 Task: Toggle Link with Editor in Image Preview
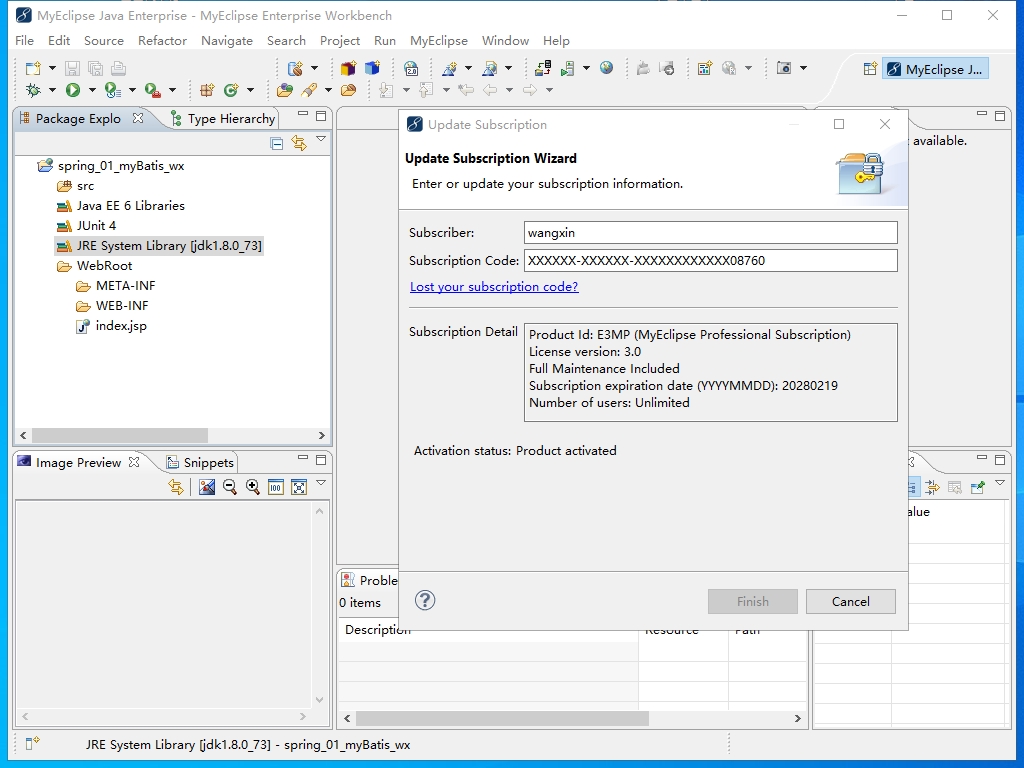(x=176, y=487)
